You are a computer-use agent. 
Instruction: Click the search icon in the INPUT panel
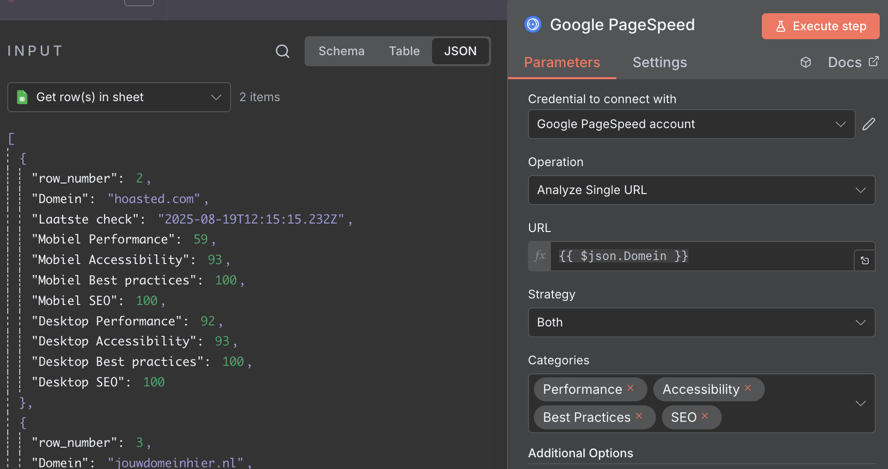click(282, 52)
